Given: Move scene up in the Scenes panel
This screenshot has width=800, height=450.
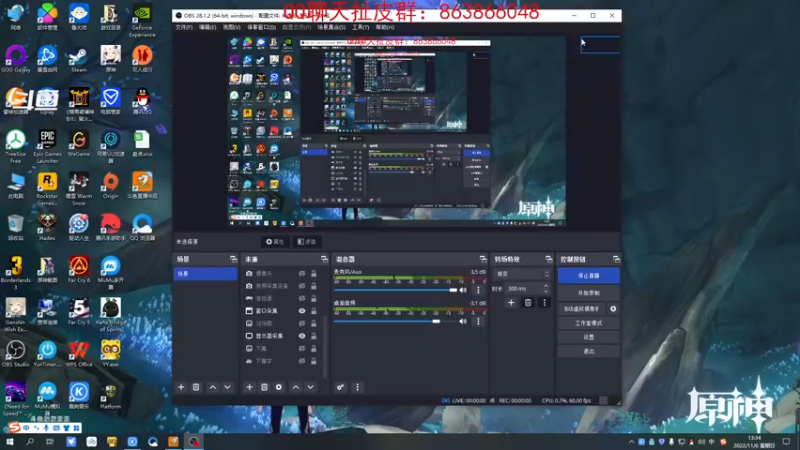Looking at the screenshot, I should click(213, 387).
